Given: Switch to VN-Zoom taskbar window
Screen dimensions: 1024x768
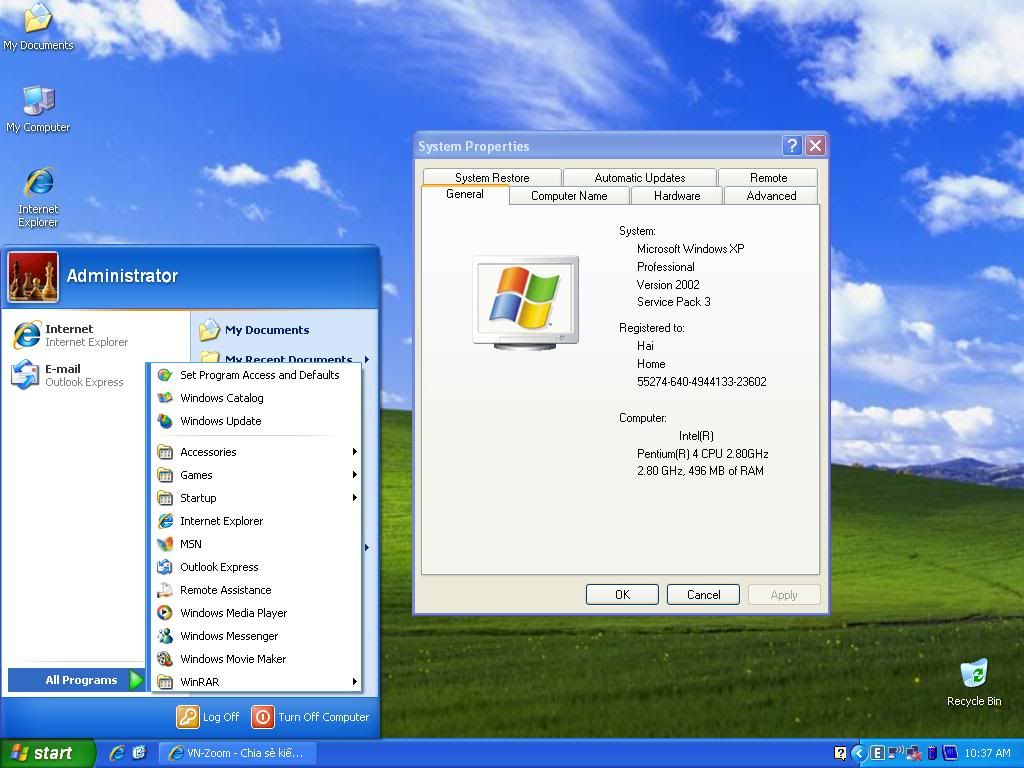Looking at the screenshot, I should pyautogui.click(x=238, y=753).
